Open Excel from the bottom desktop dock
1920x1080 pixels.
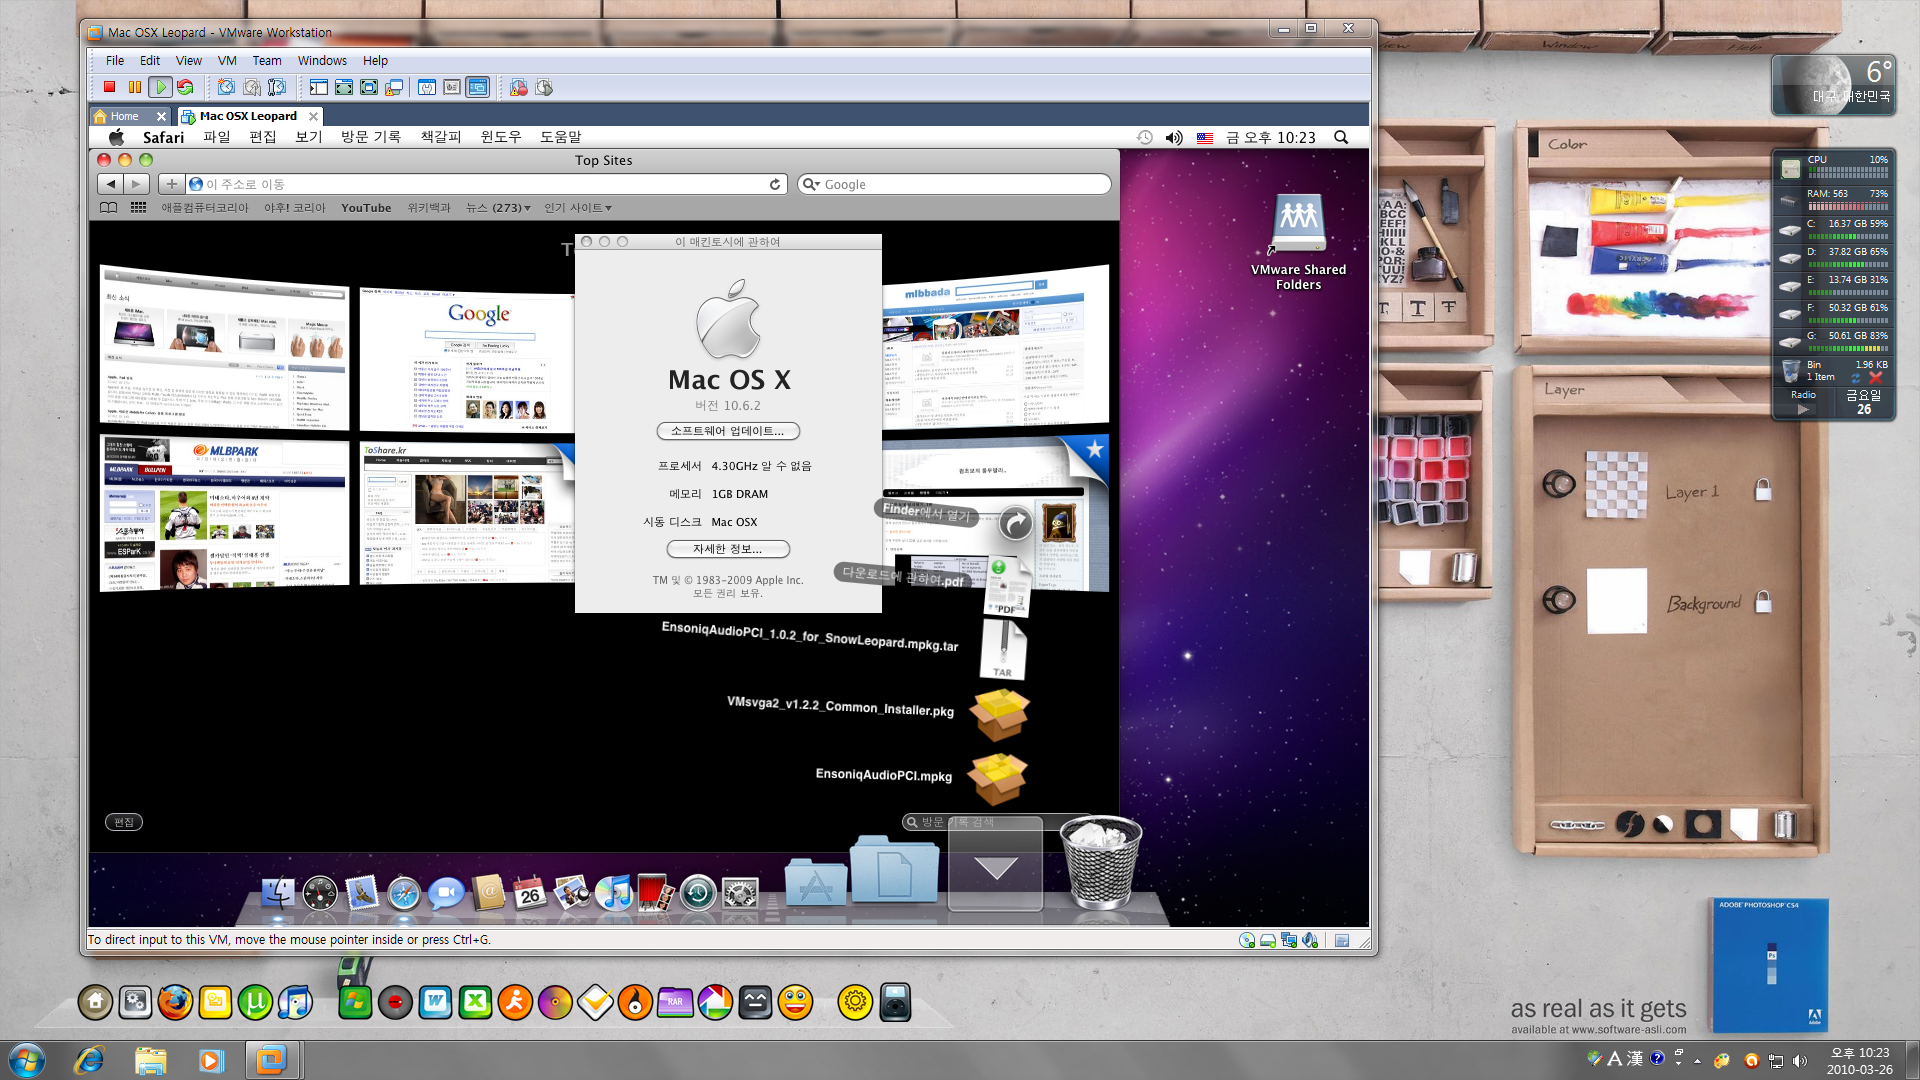[475, 1001]
